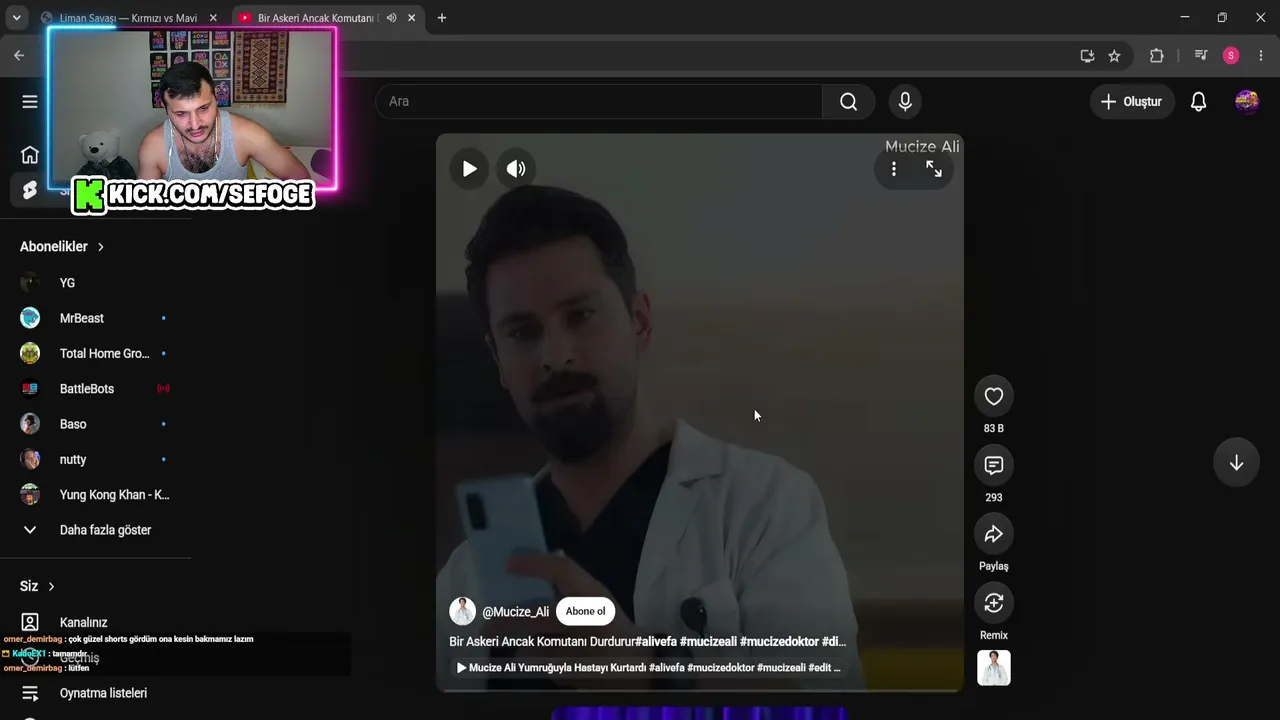Remix this Short
1280x720 pixels.
994,603
